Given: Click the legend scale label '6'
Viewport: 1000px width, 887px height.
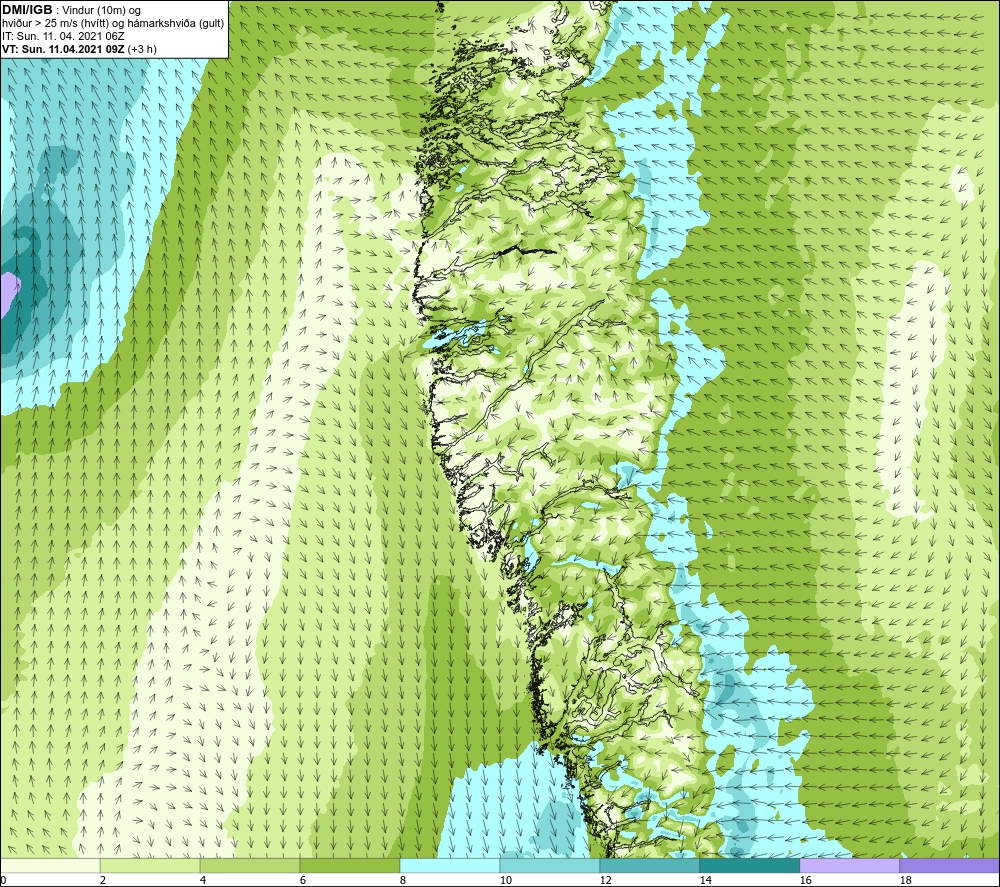Looking at the screenshot, I should (302, 880).
